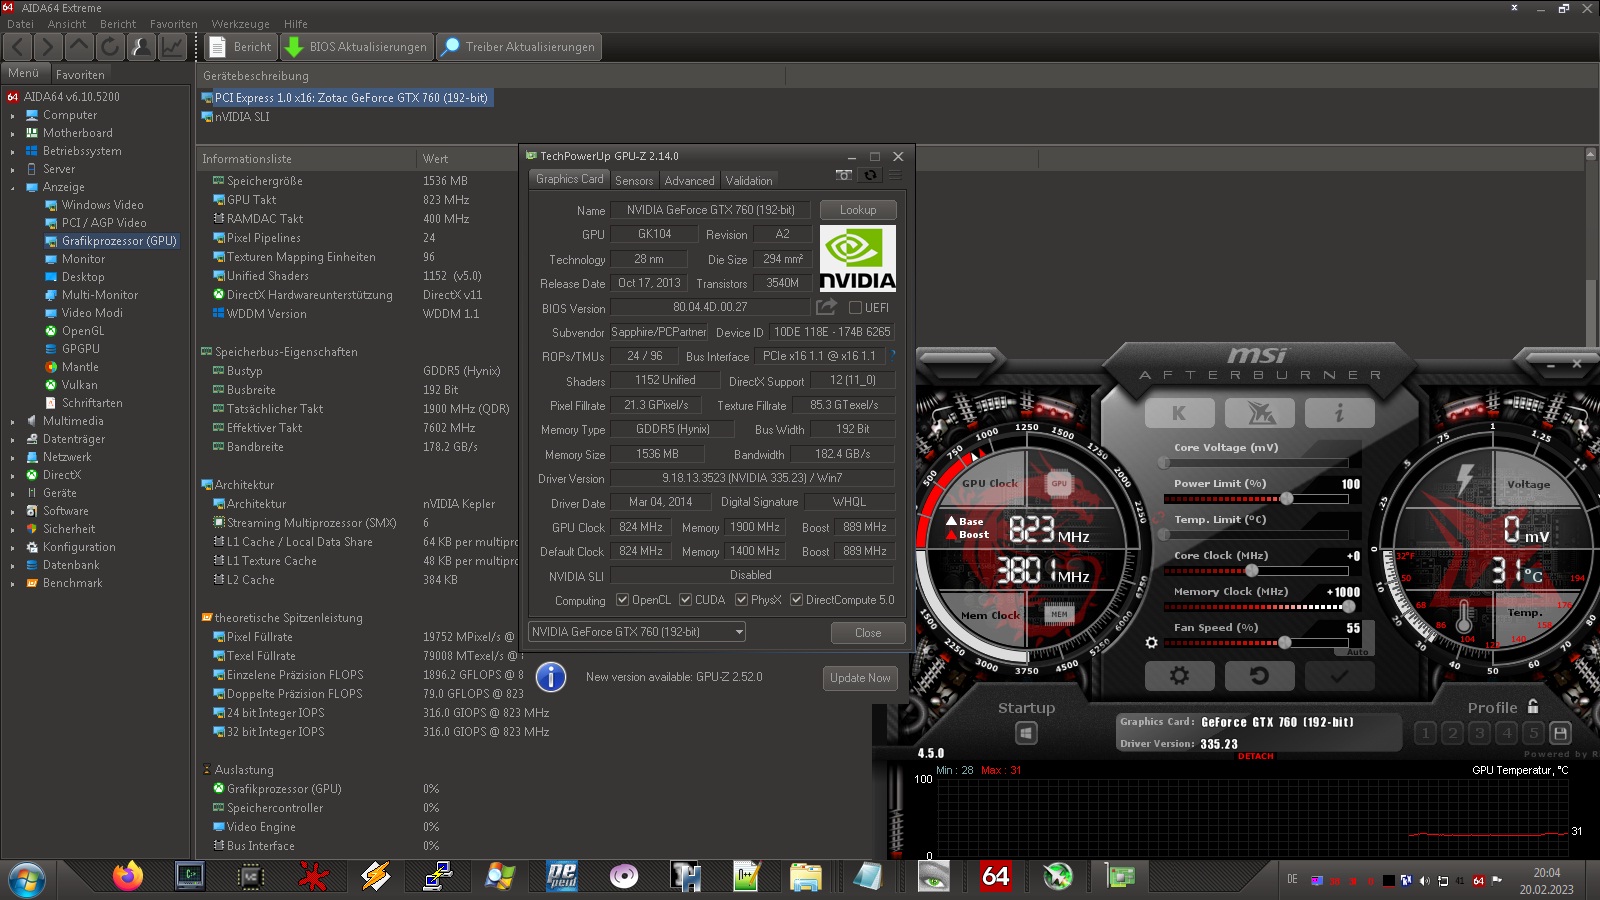Share BIOS via the GPU-Z export icon
Screen dimensions: 1600x900
826,307
